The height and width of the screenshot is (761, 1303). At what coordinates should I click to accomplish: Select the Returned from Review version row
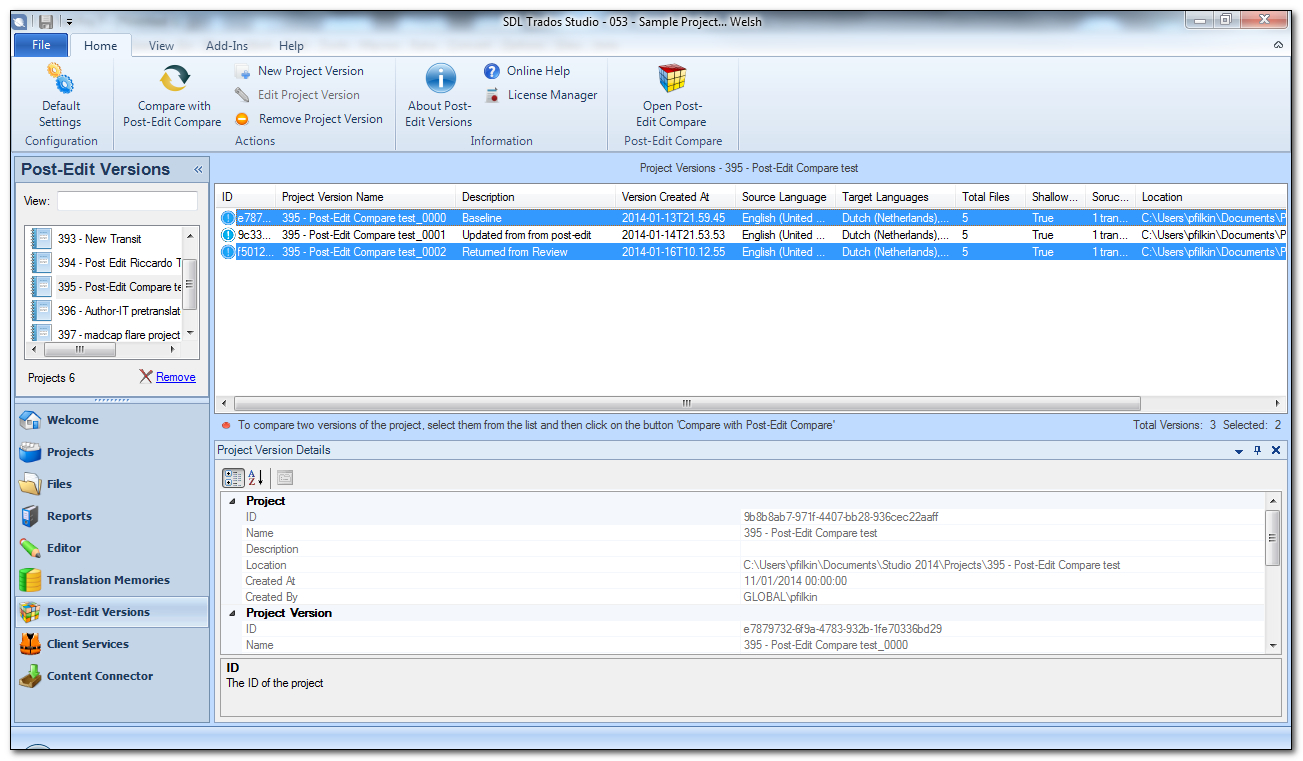[752, 252]
